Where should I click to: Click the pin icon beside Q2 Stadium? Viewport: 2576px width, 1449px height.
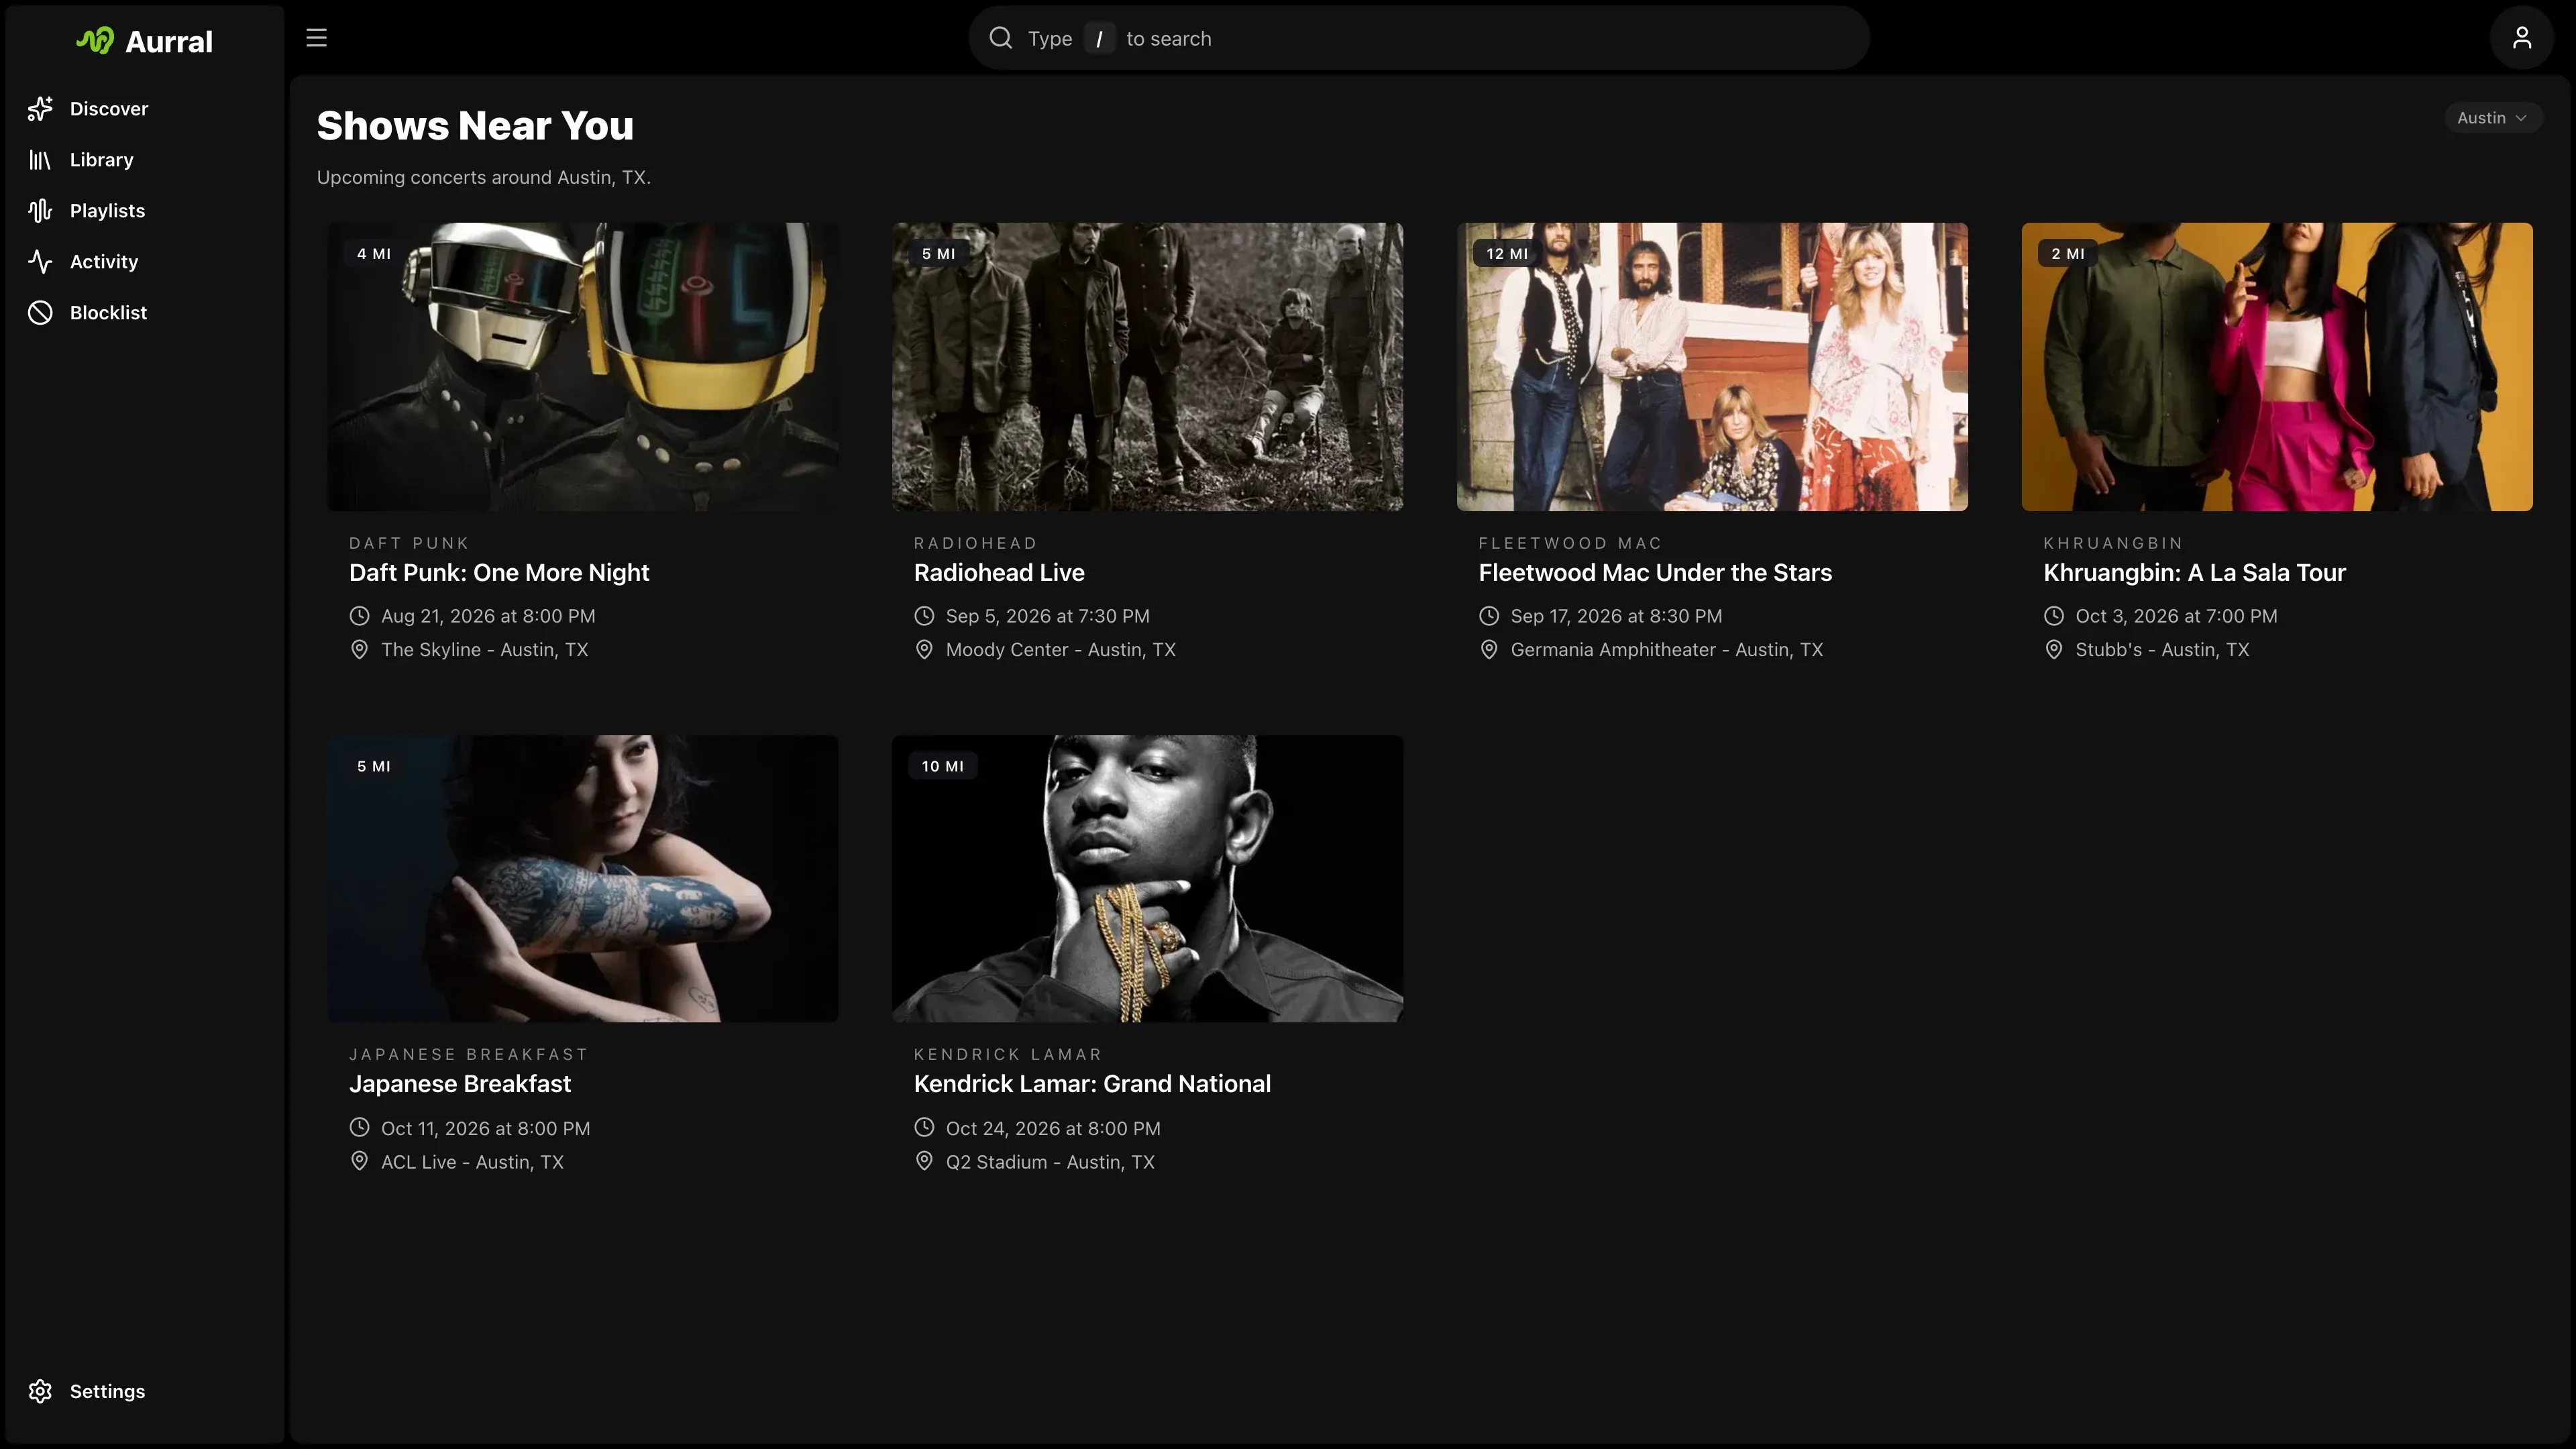(x=924, y=1162)
